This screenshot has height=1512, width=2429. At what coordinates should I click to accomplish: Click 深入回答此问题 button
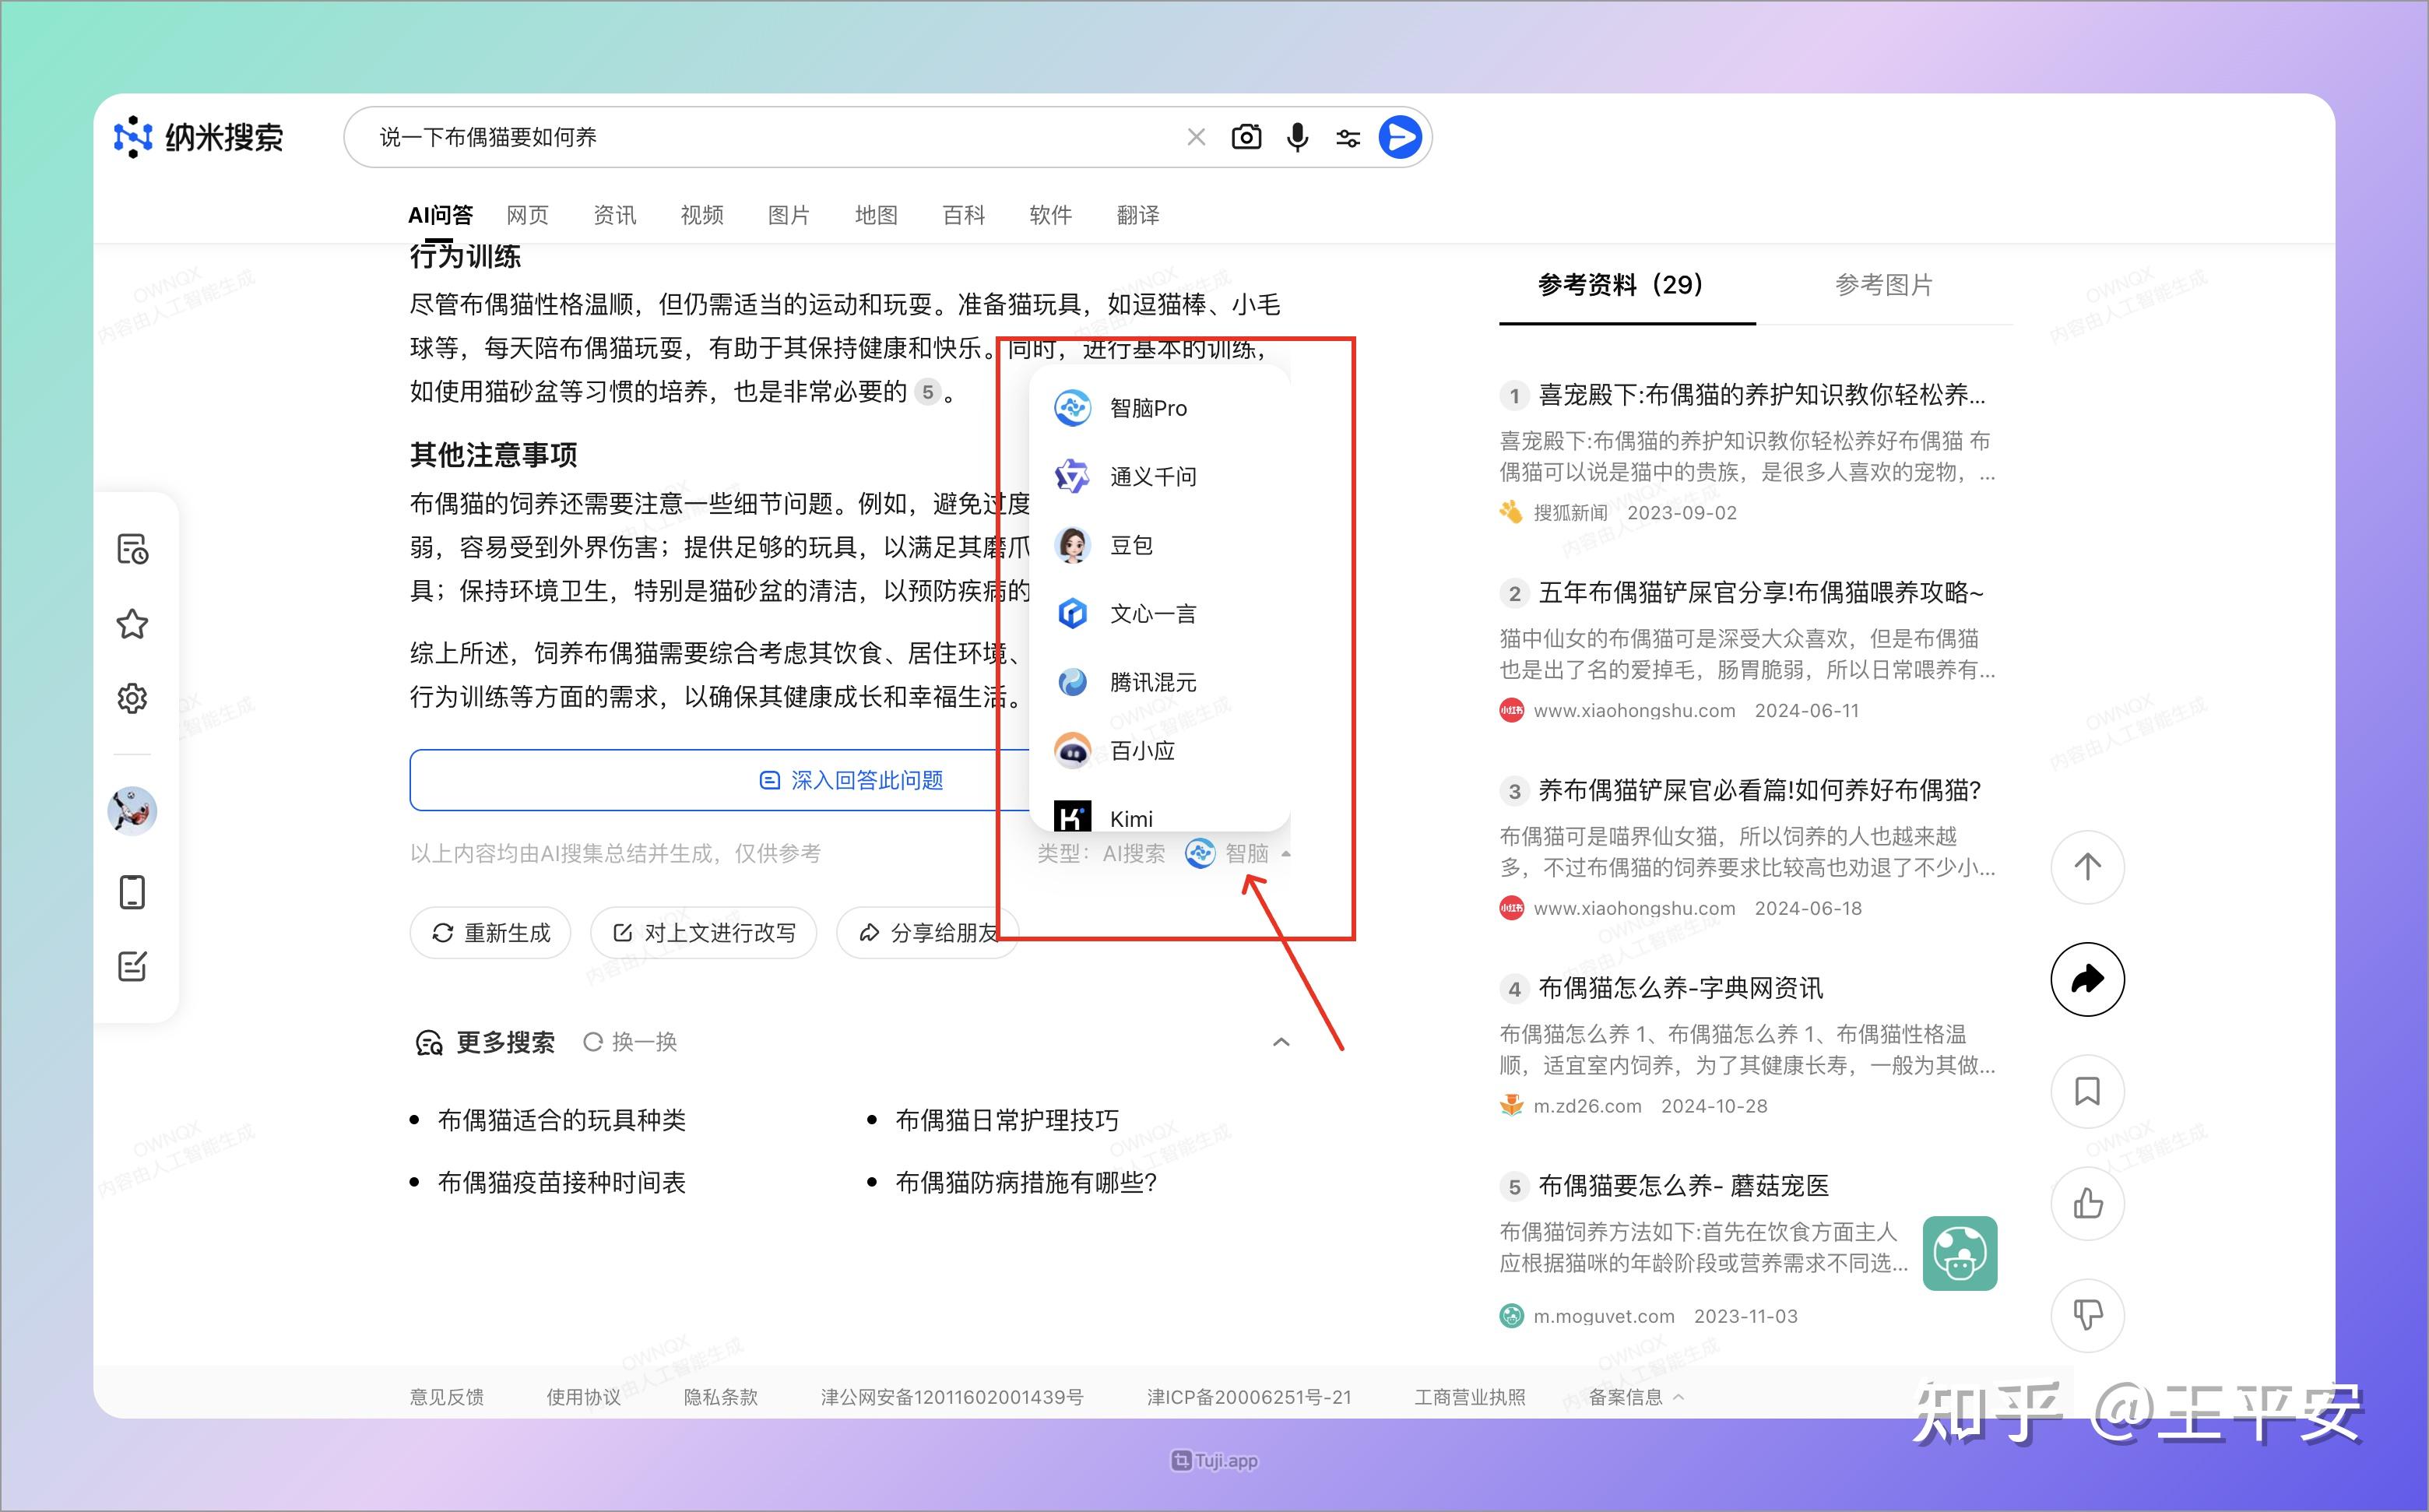pyautogui.click(x=851, y=780)
